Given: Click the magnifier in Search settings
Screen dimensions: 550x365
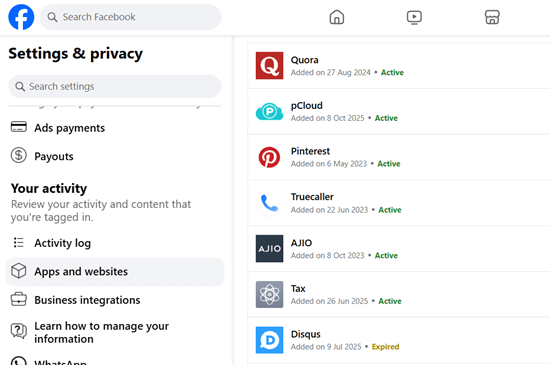Looking at the screenshot, I should click(20, 86).
